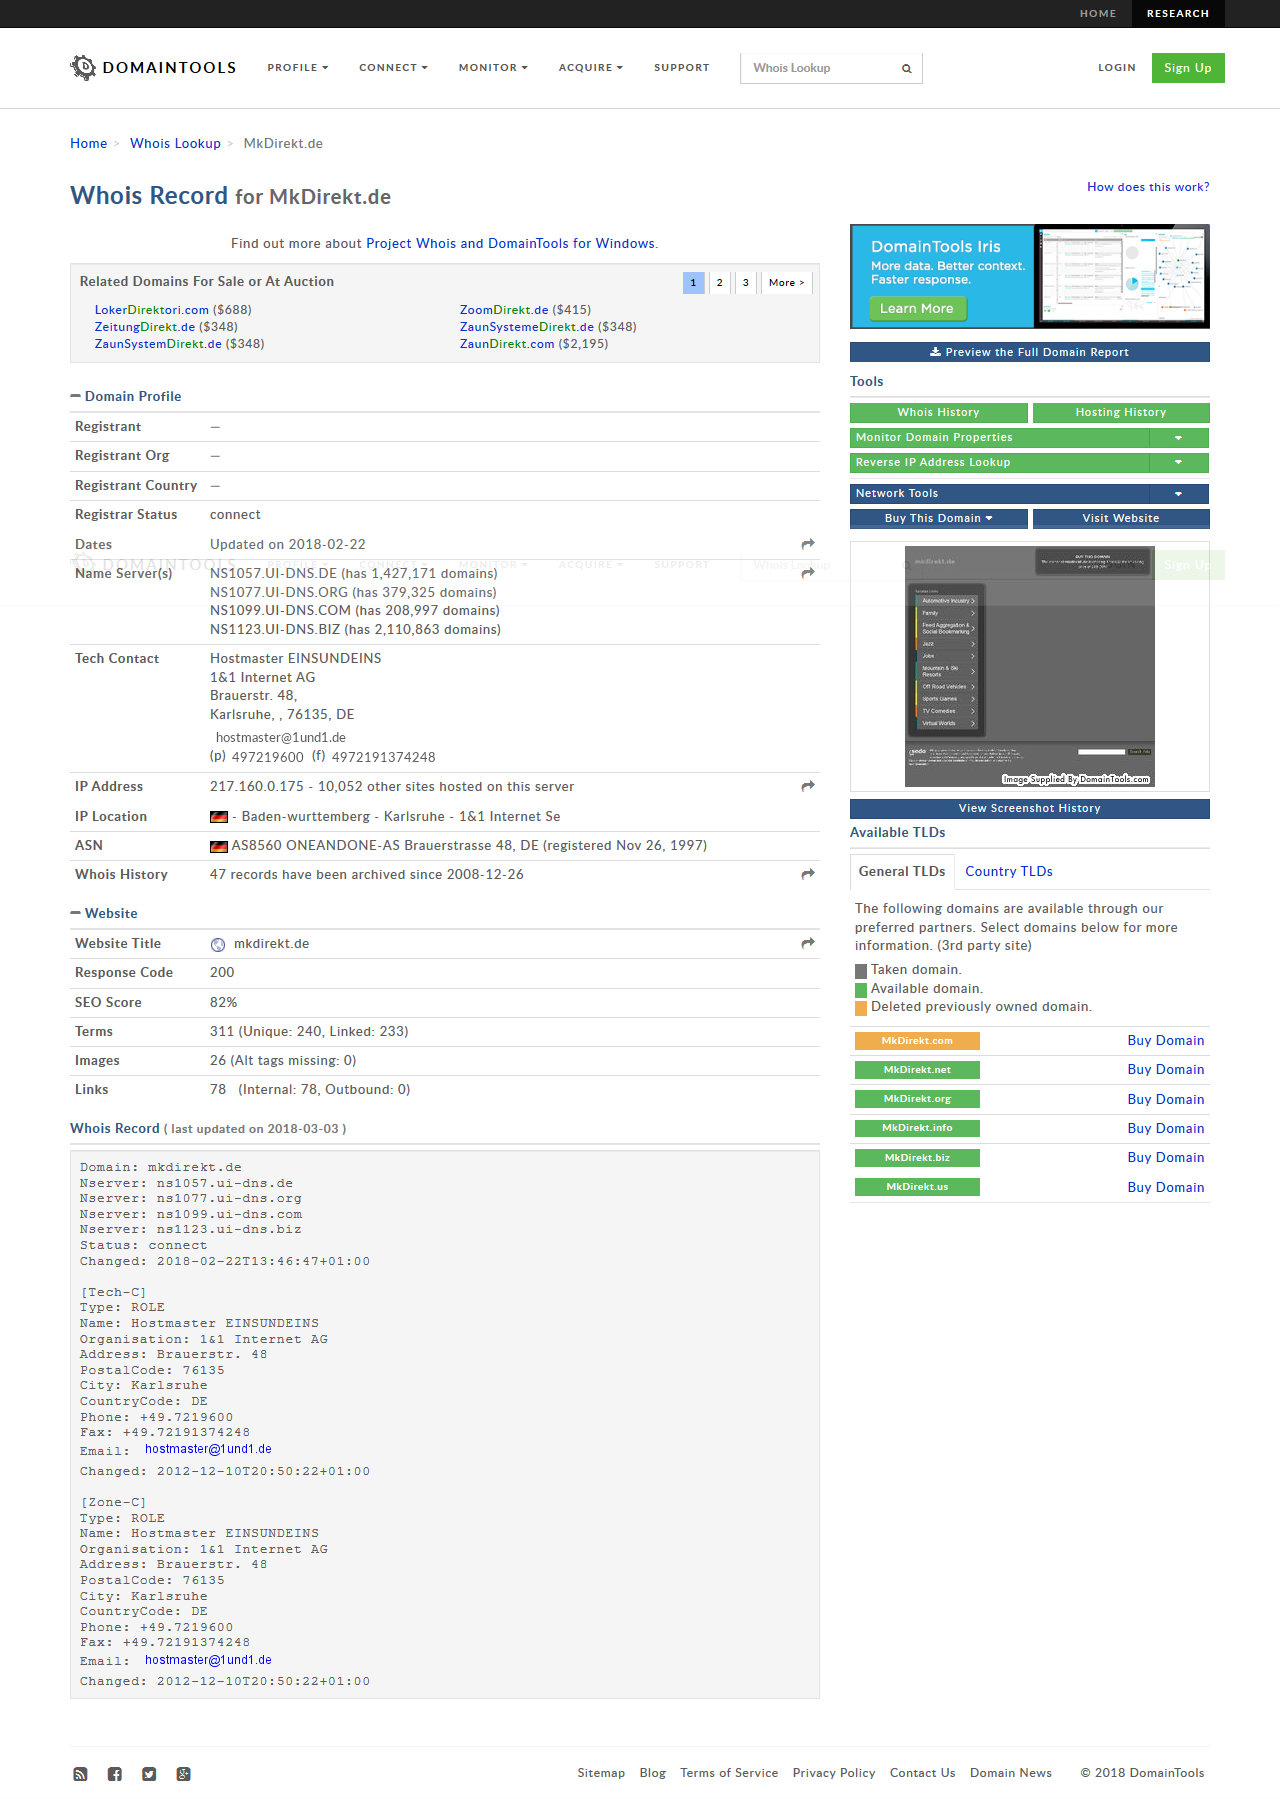Open Privacy Policy footer link
1280x1799 pixels.
834,1773
